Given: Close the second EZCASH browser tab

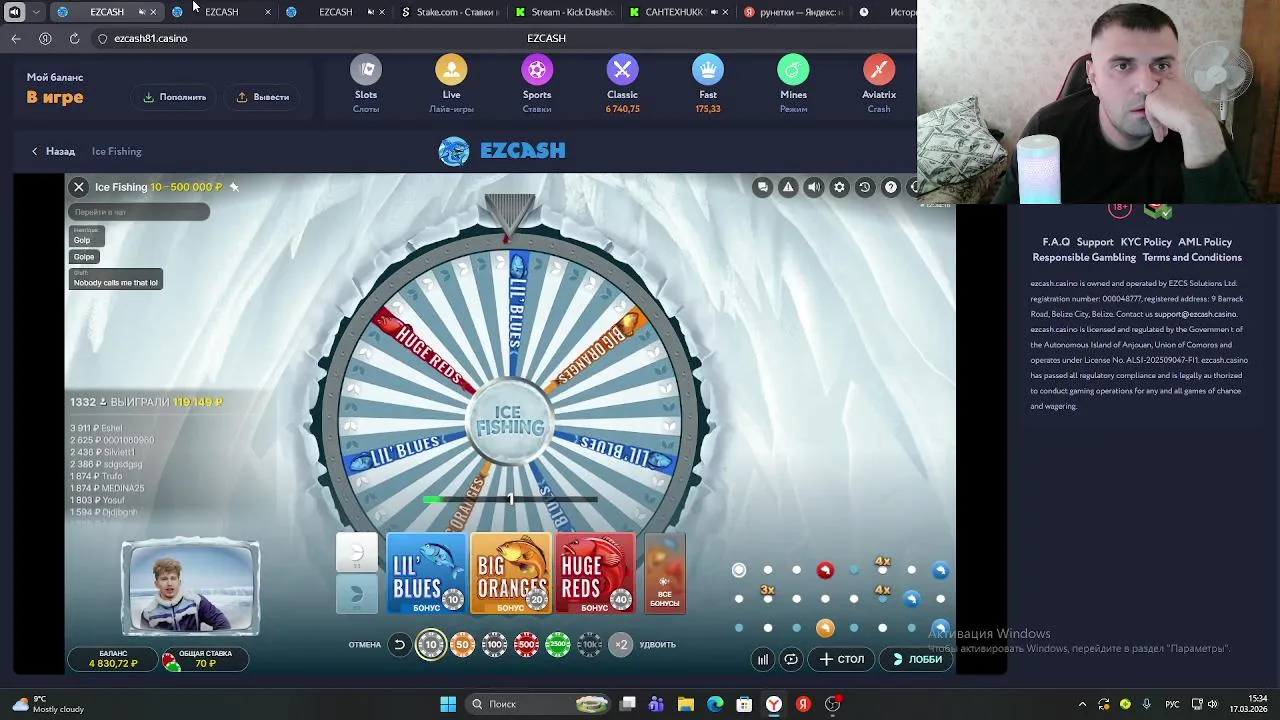Looking at the screenshot, I should 267,12.
